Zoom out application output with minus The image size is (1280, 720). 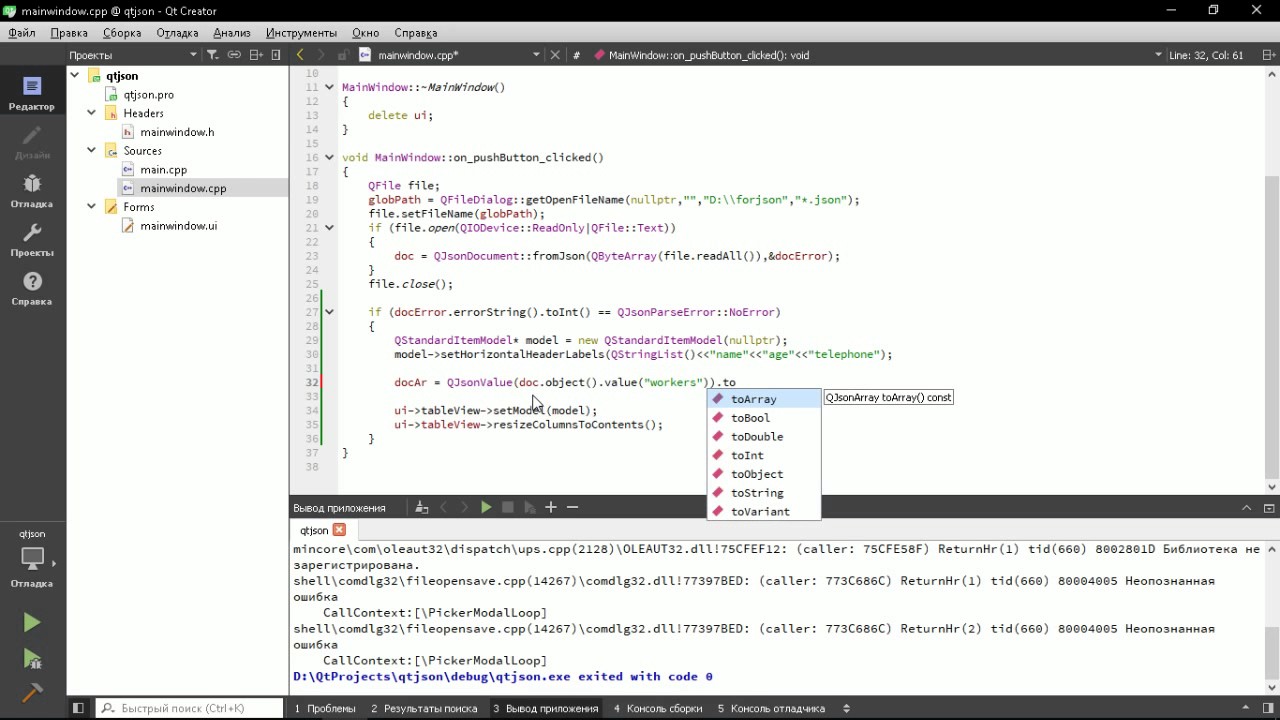[x=572, y=508]
